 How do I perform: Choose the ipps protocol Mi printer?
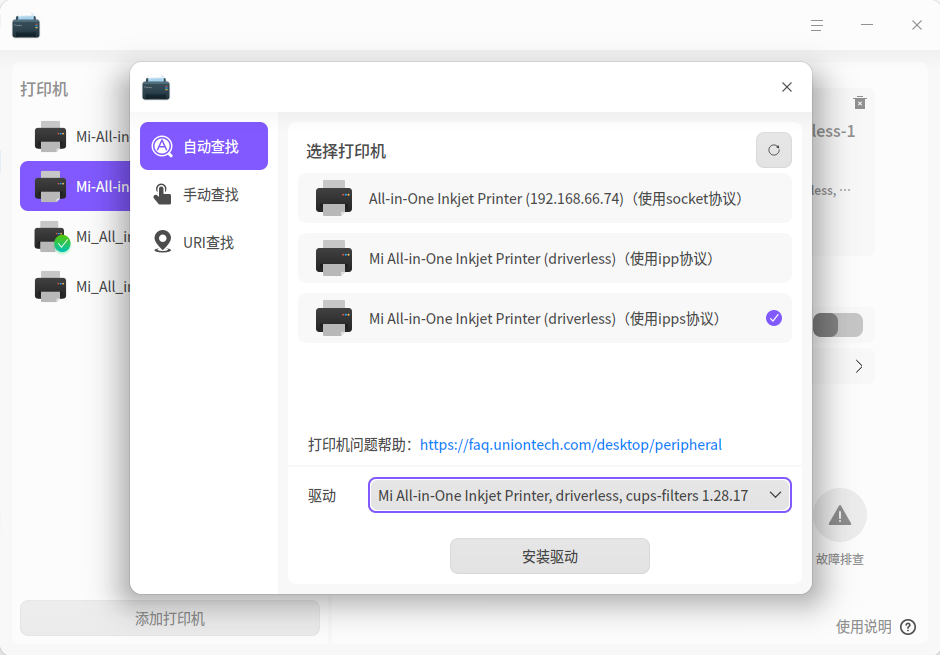tap(544, 318)
